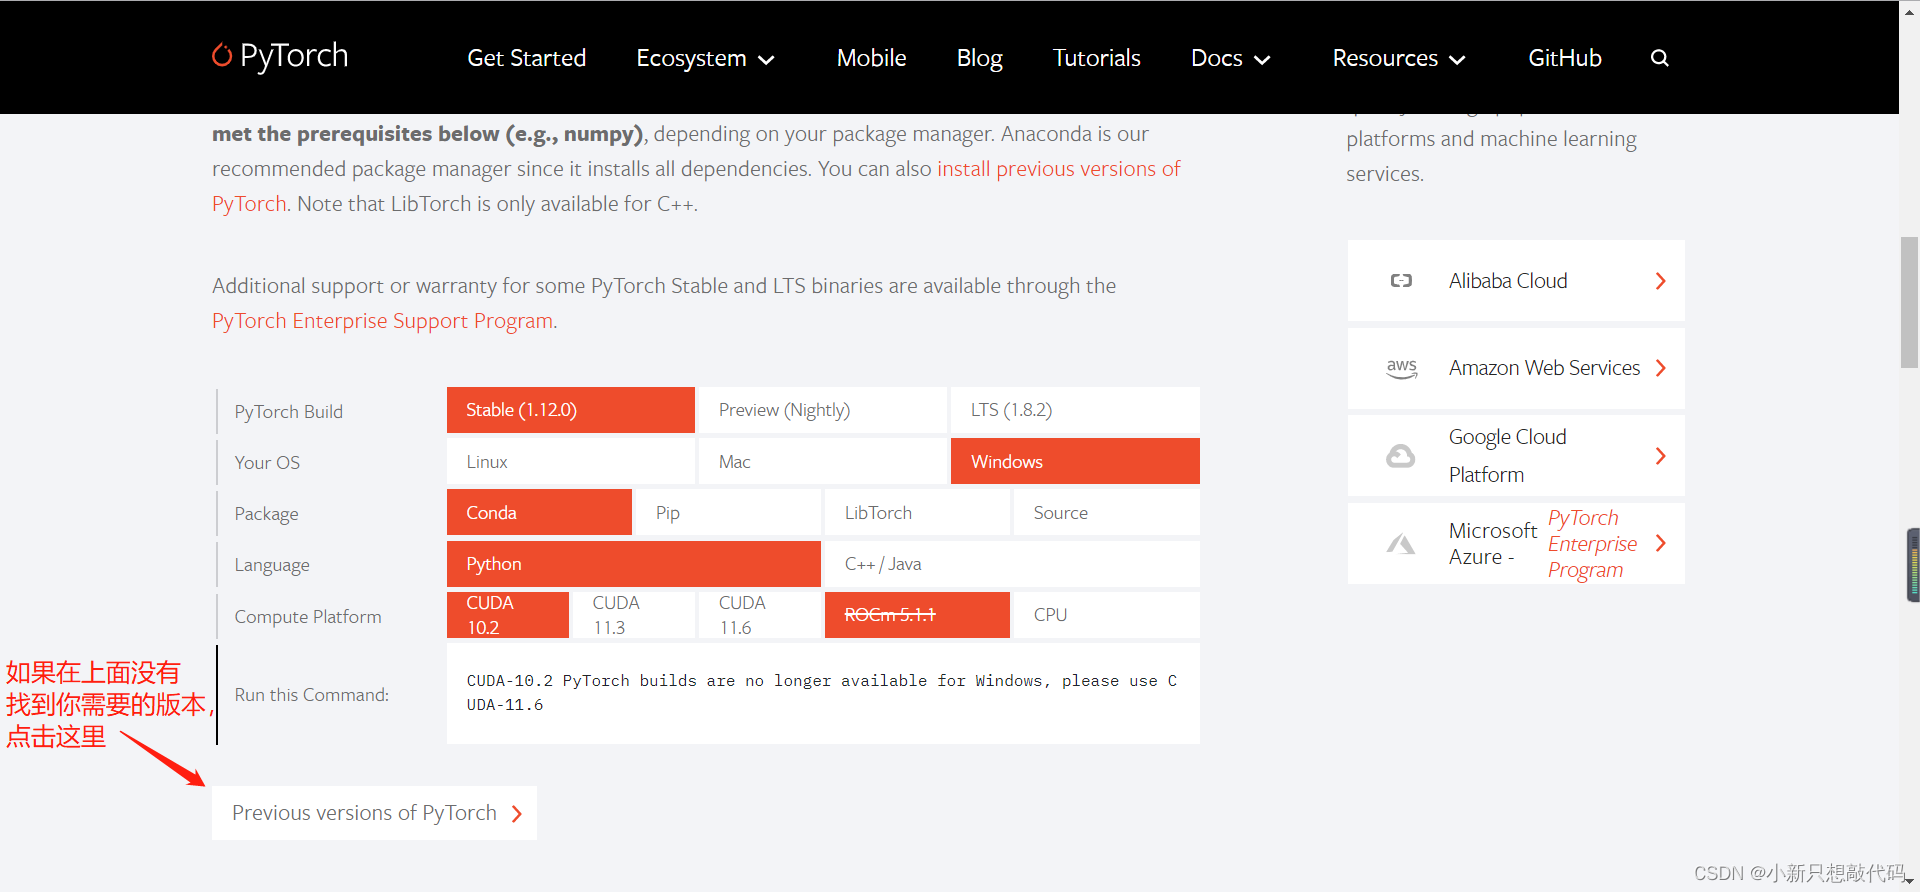Open 'install previous versions of PyTorch' link
The image size is (1920, 892).
click(x=1058, y=169)
